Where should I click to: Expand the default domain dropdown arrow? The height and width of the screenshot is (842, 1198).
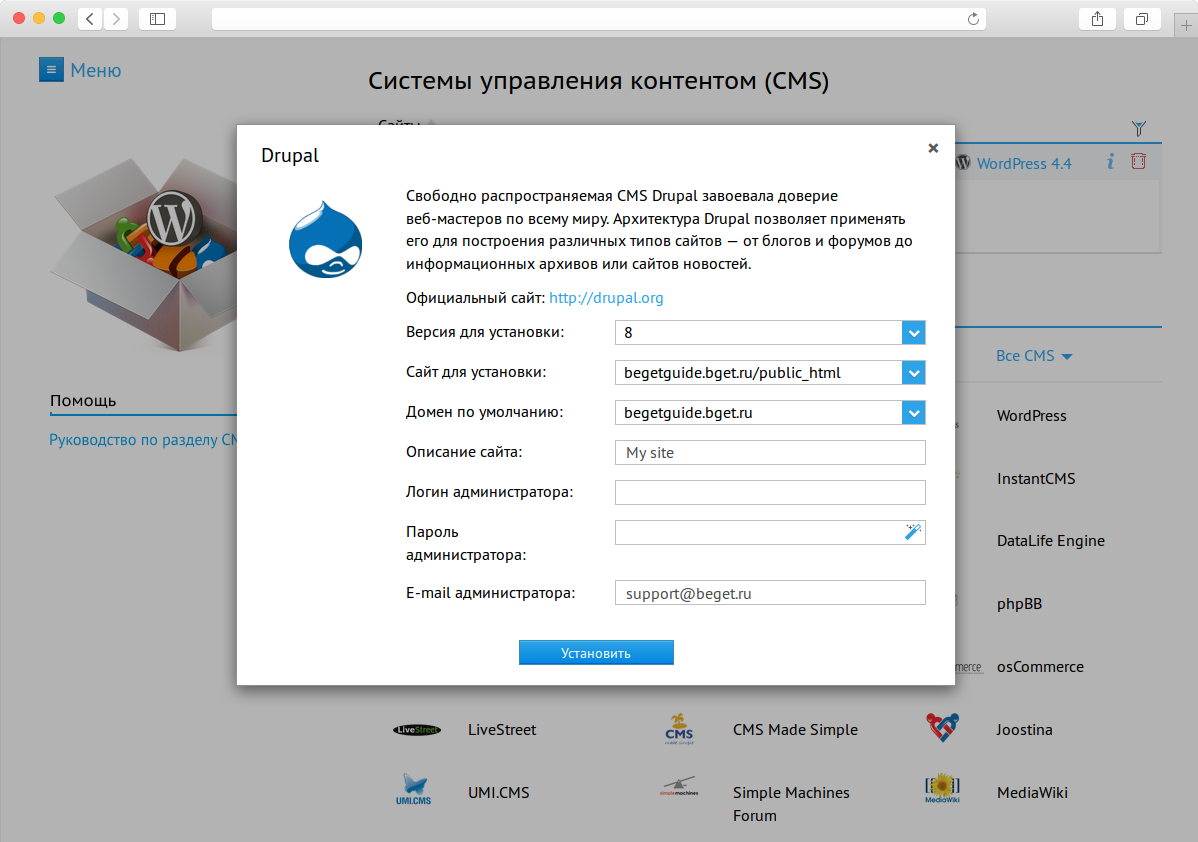point(913,413)
